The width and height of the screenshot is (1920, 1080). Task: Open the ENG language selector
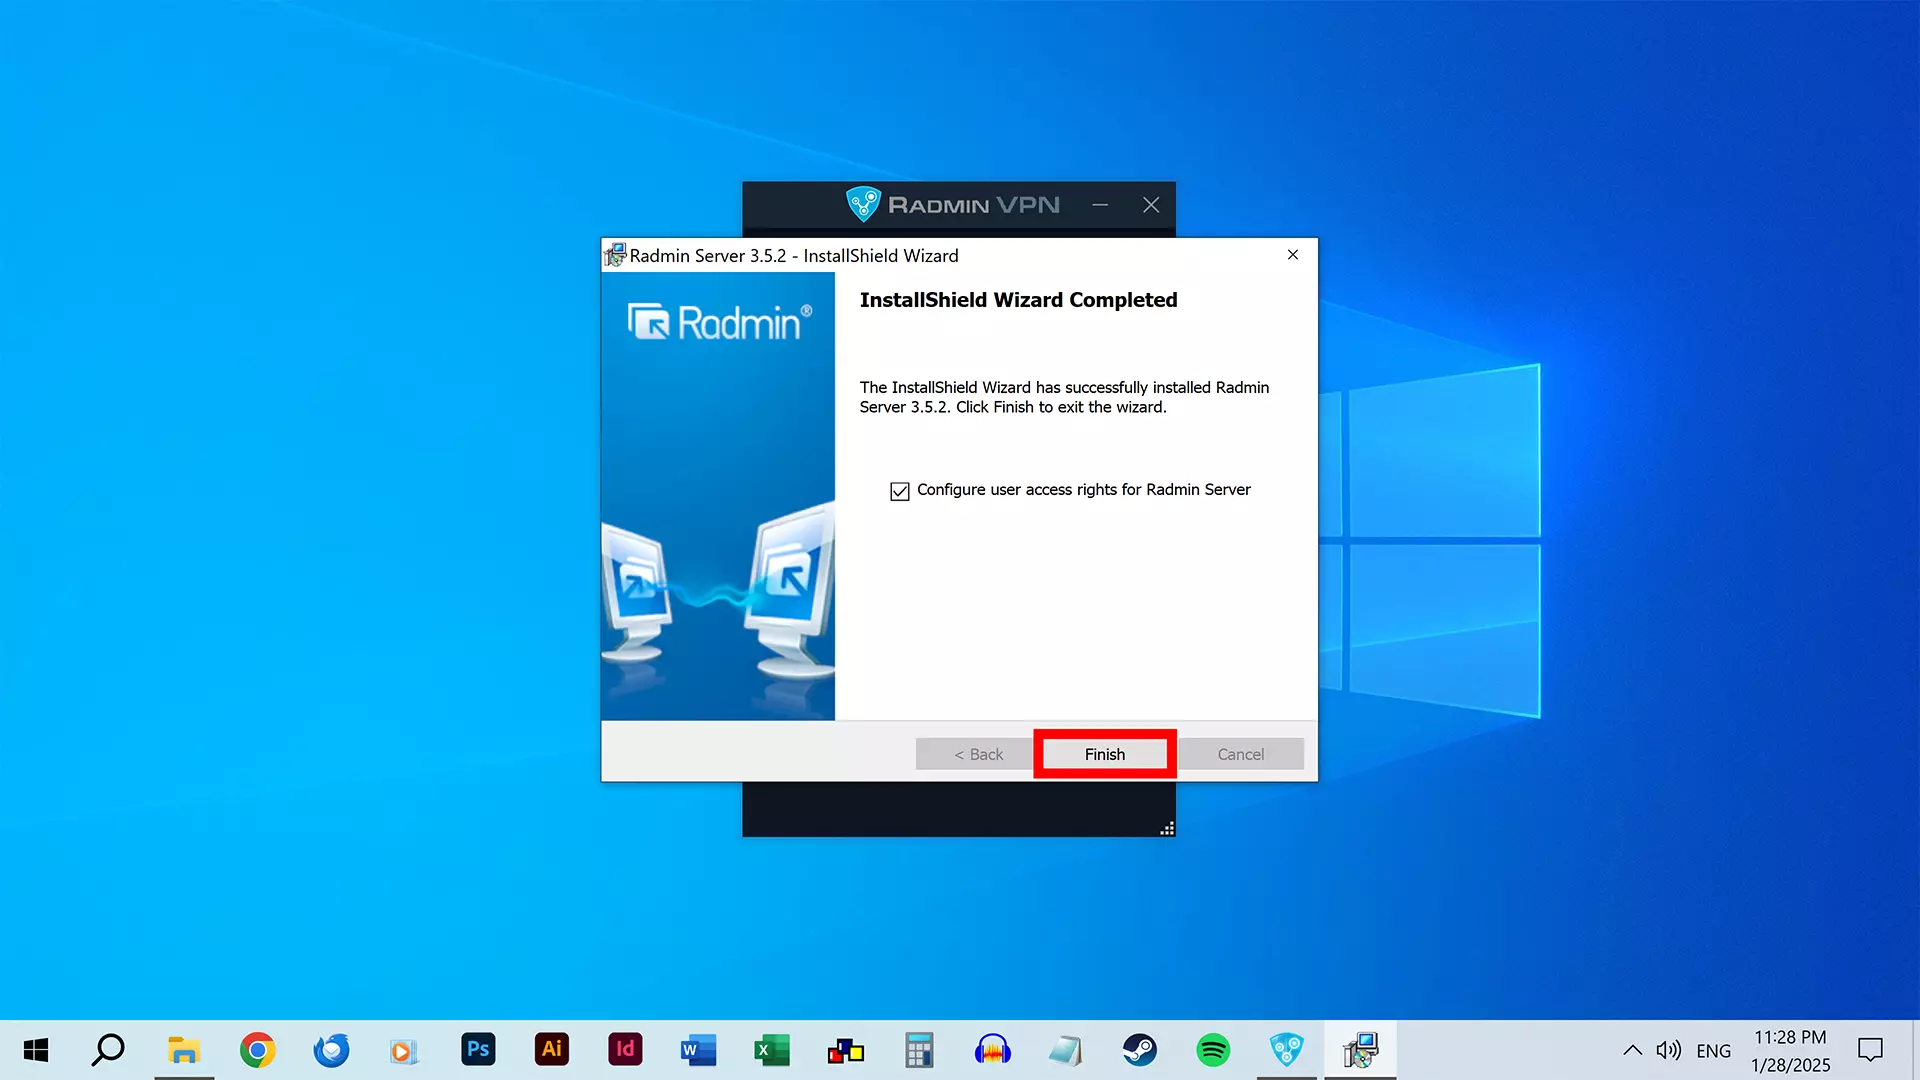pos(1713,1050)
